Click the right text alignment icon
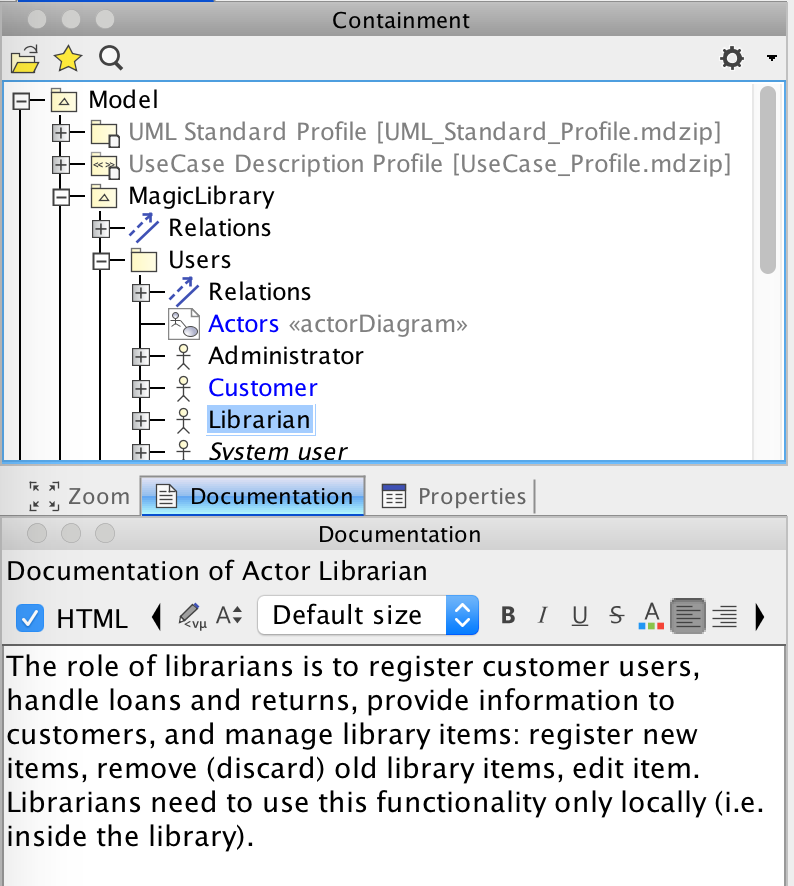This screenshot has width=794, height=886. point(723,616)
